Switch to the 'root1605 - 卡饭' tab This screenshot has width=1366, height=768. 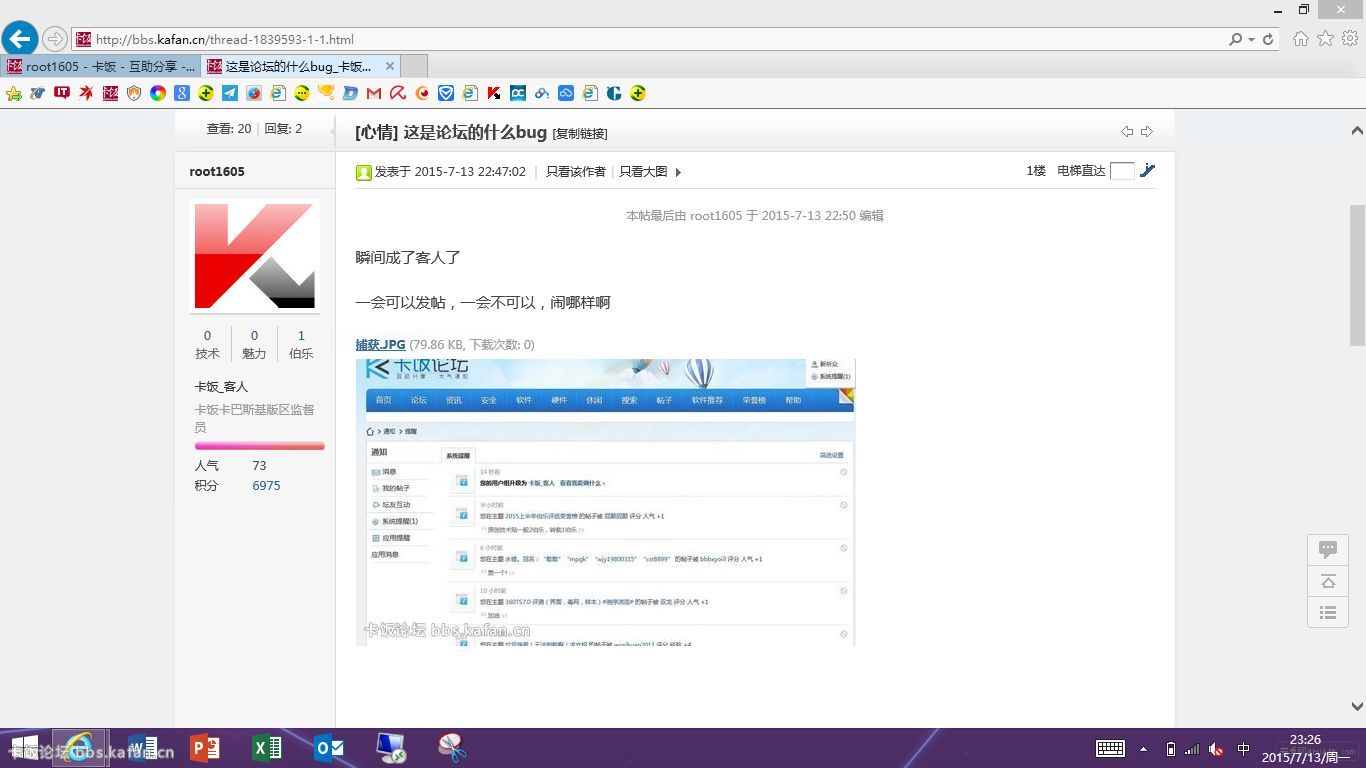(100, 66)
